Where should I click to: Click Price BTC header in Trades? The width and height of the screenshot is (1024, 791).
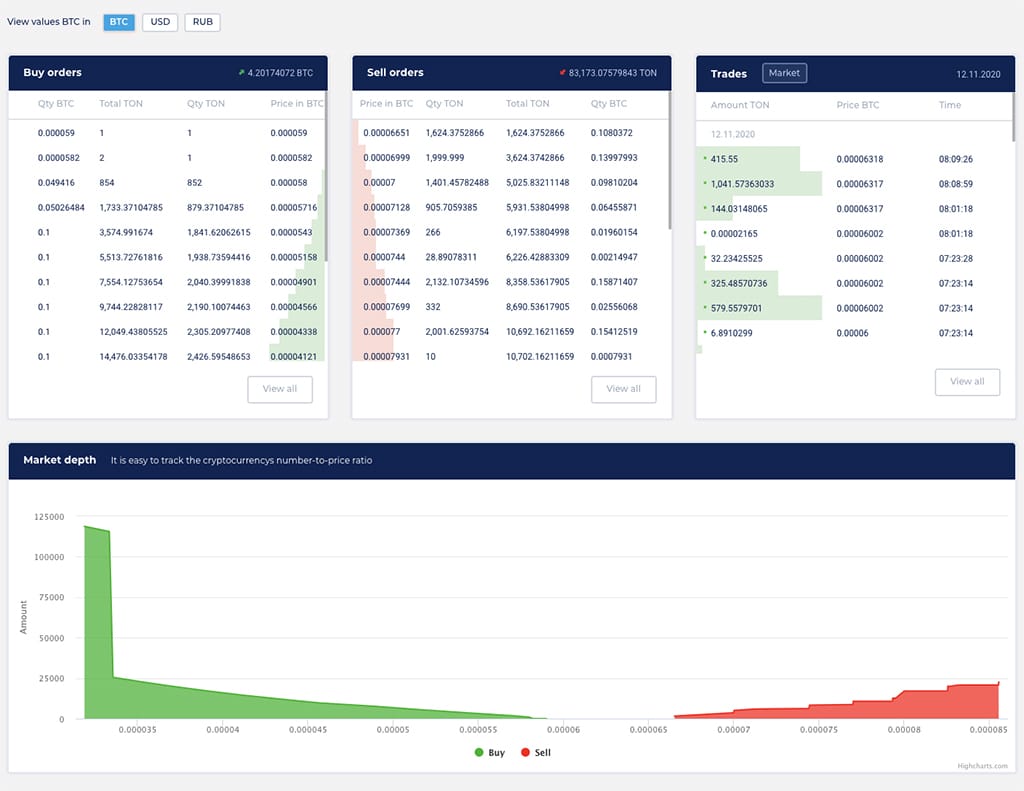click(857, 105)
